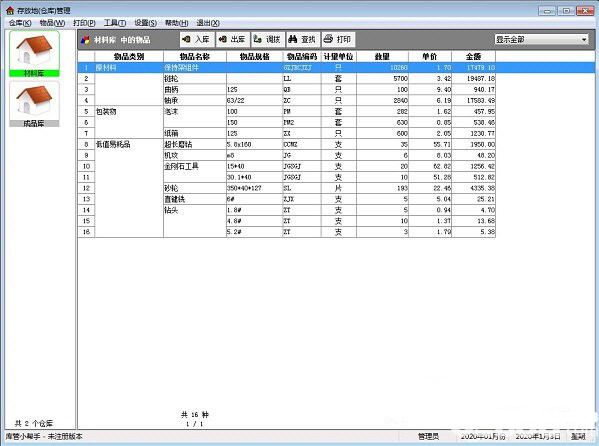Open the 设置(S) menu
Screen dimensions: 599x446
point(146,23)
